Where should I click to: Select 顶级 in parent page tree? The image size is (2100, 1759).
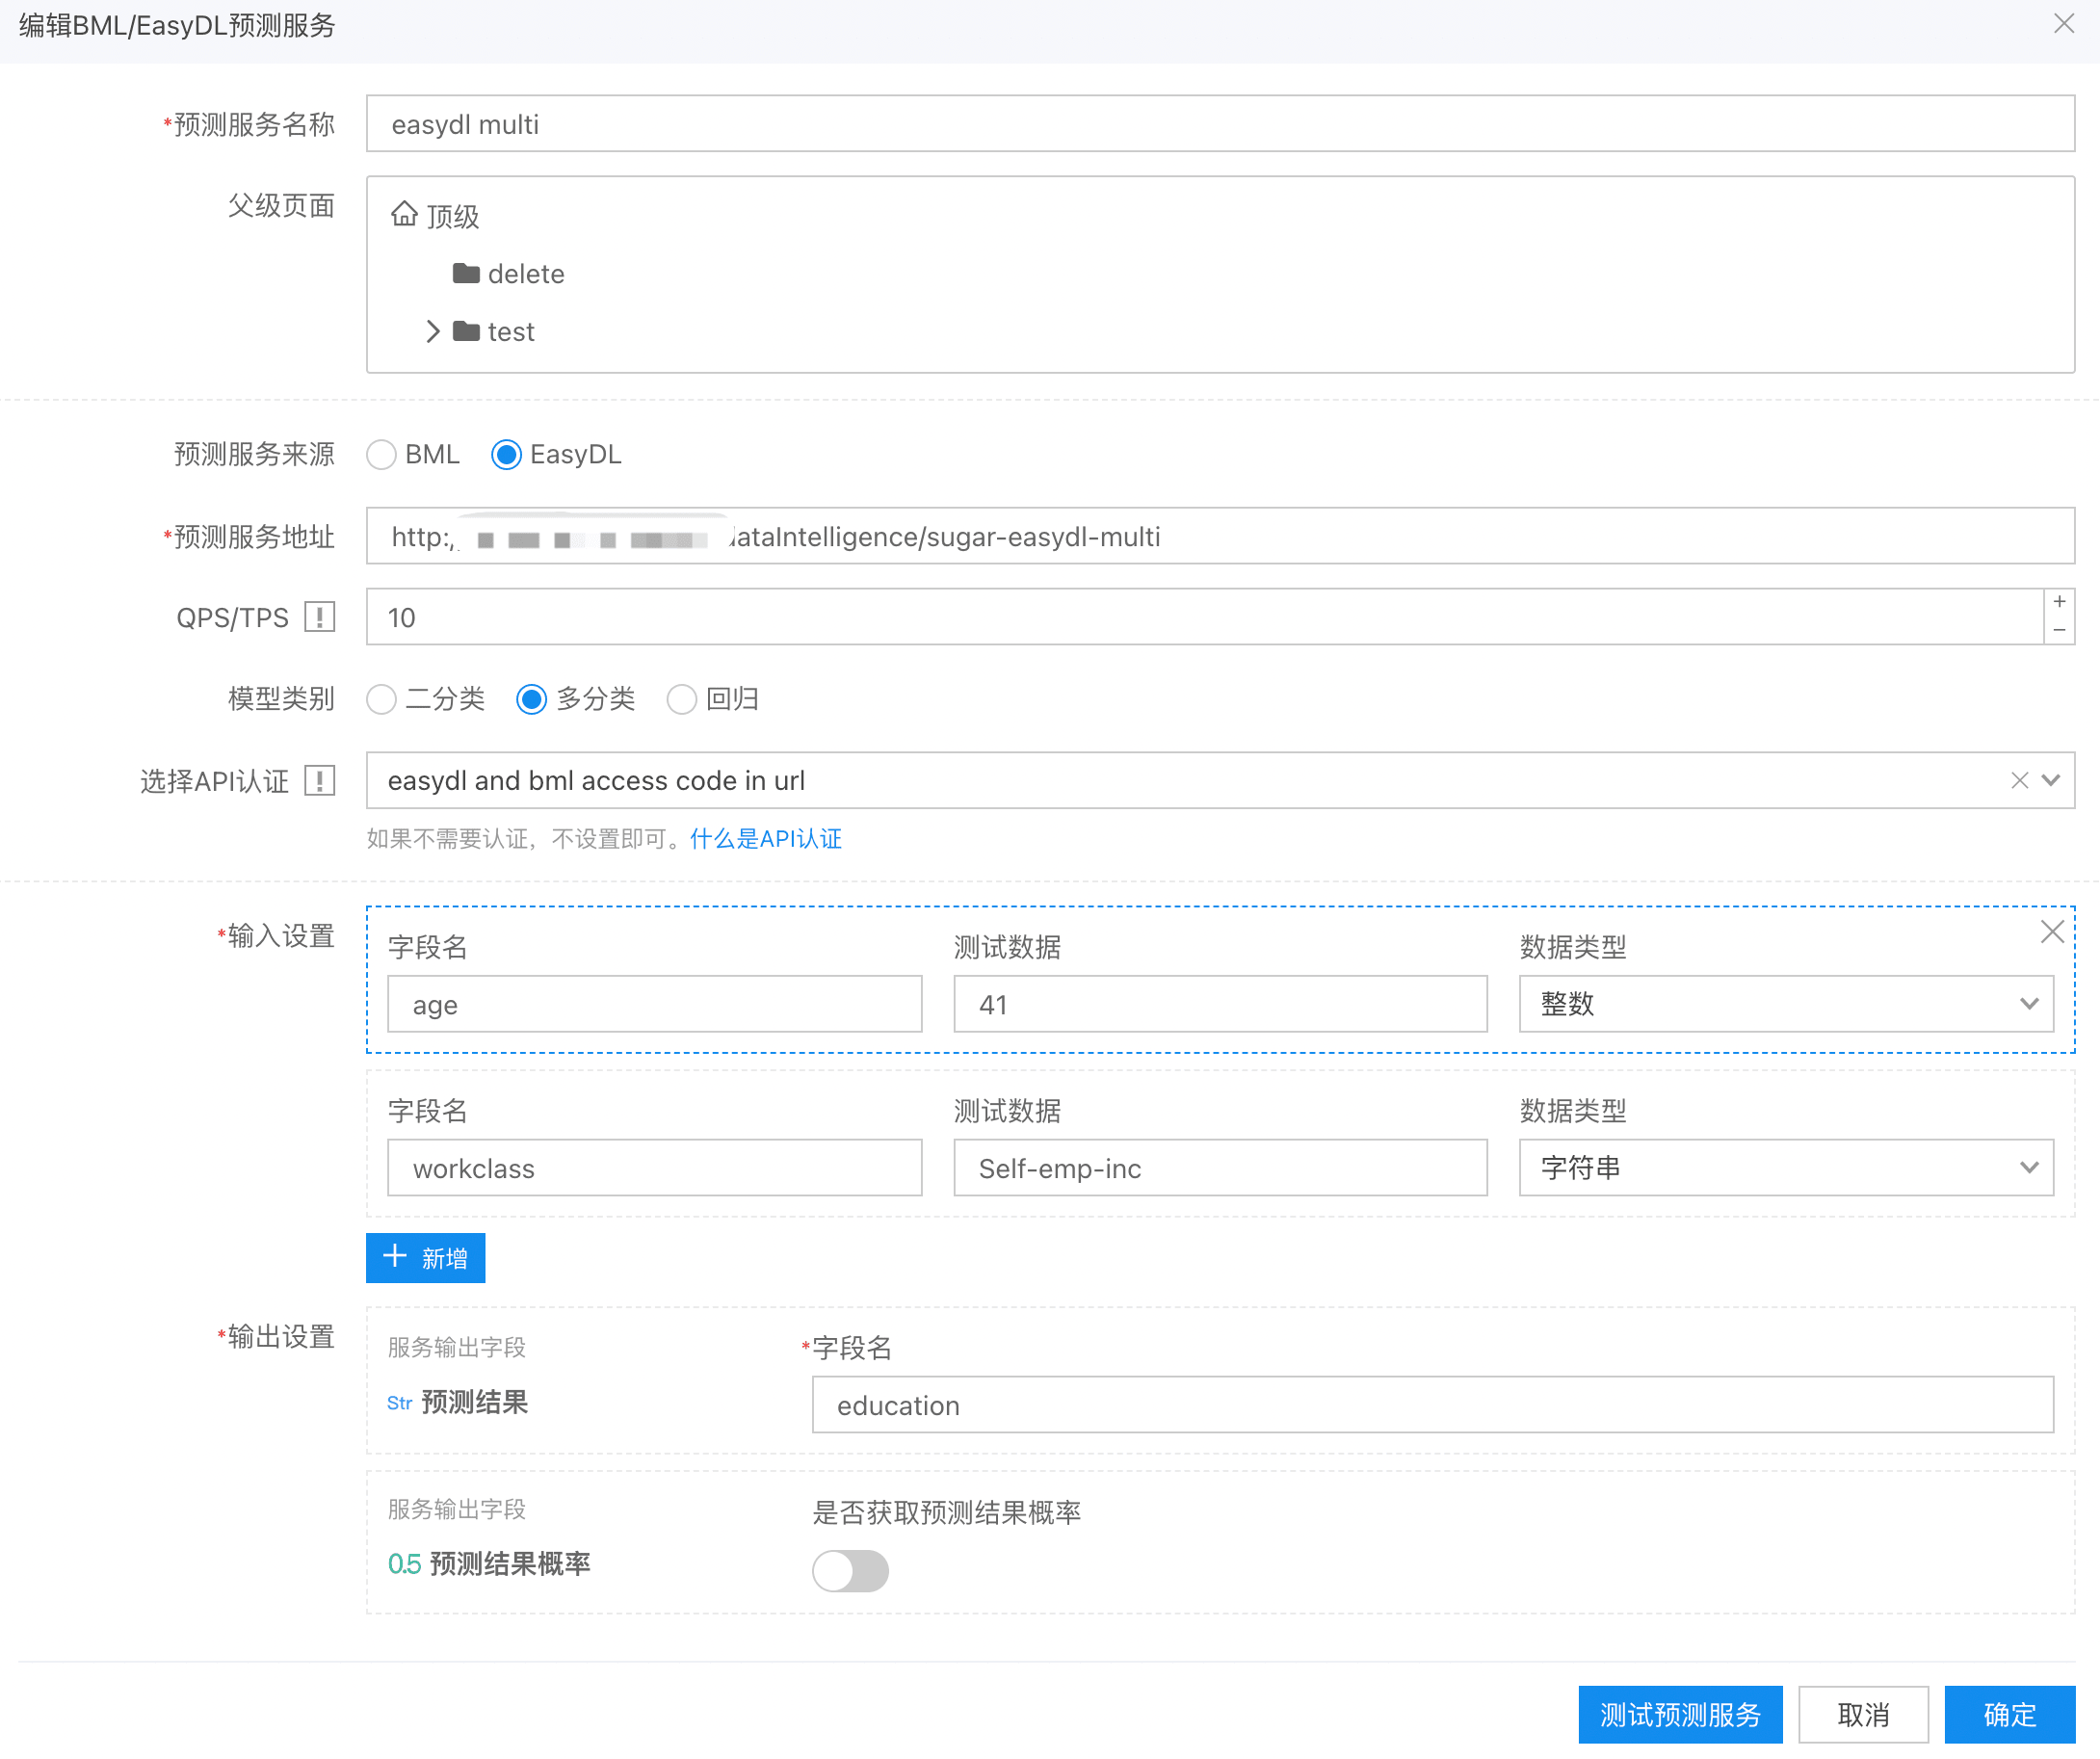coord(453,216)
